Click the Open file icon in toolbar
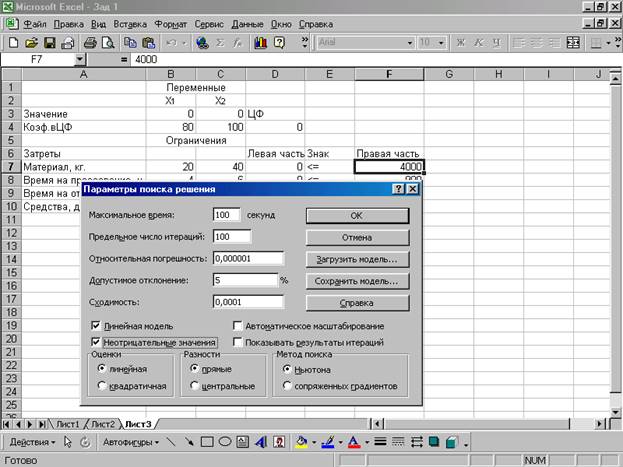The height and width of the screenshot is (467, 623). coord(31,43)
